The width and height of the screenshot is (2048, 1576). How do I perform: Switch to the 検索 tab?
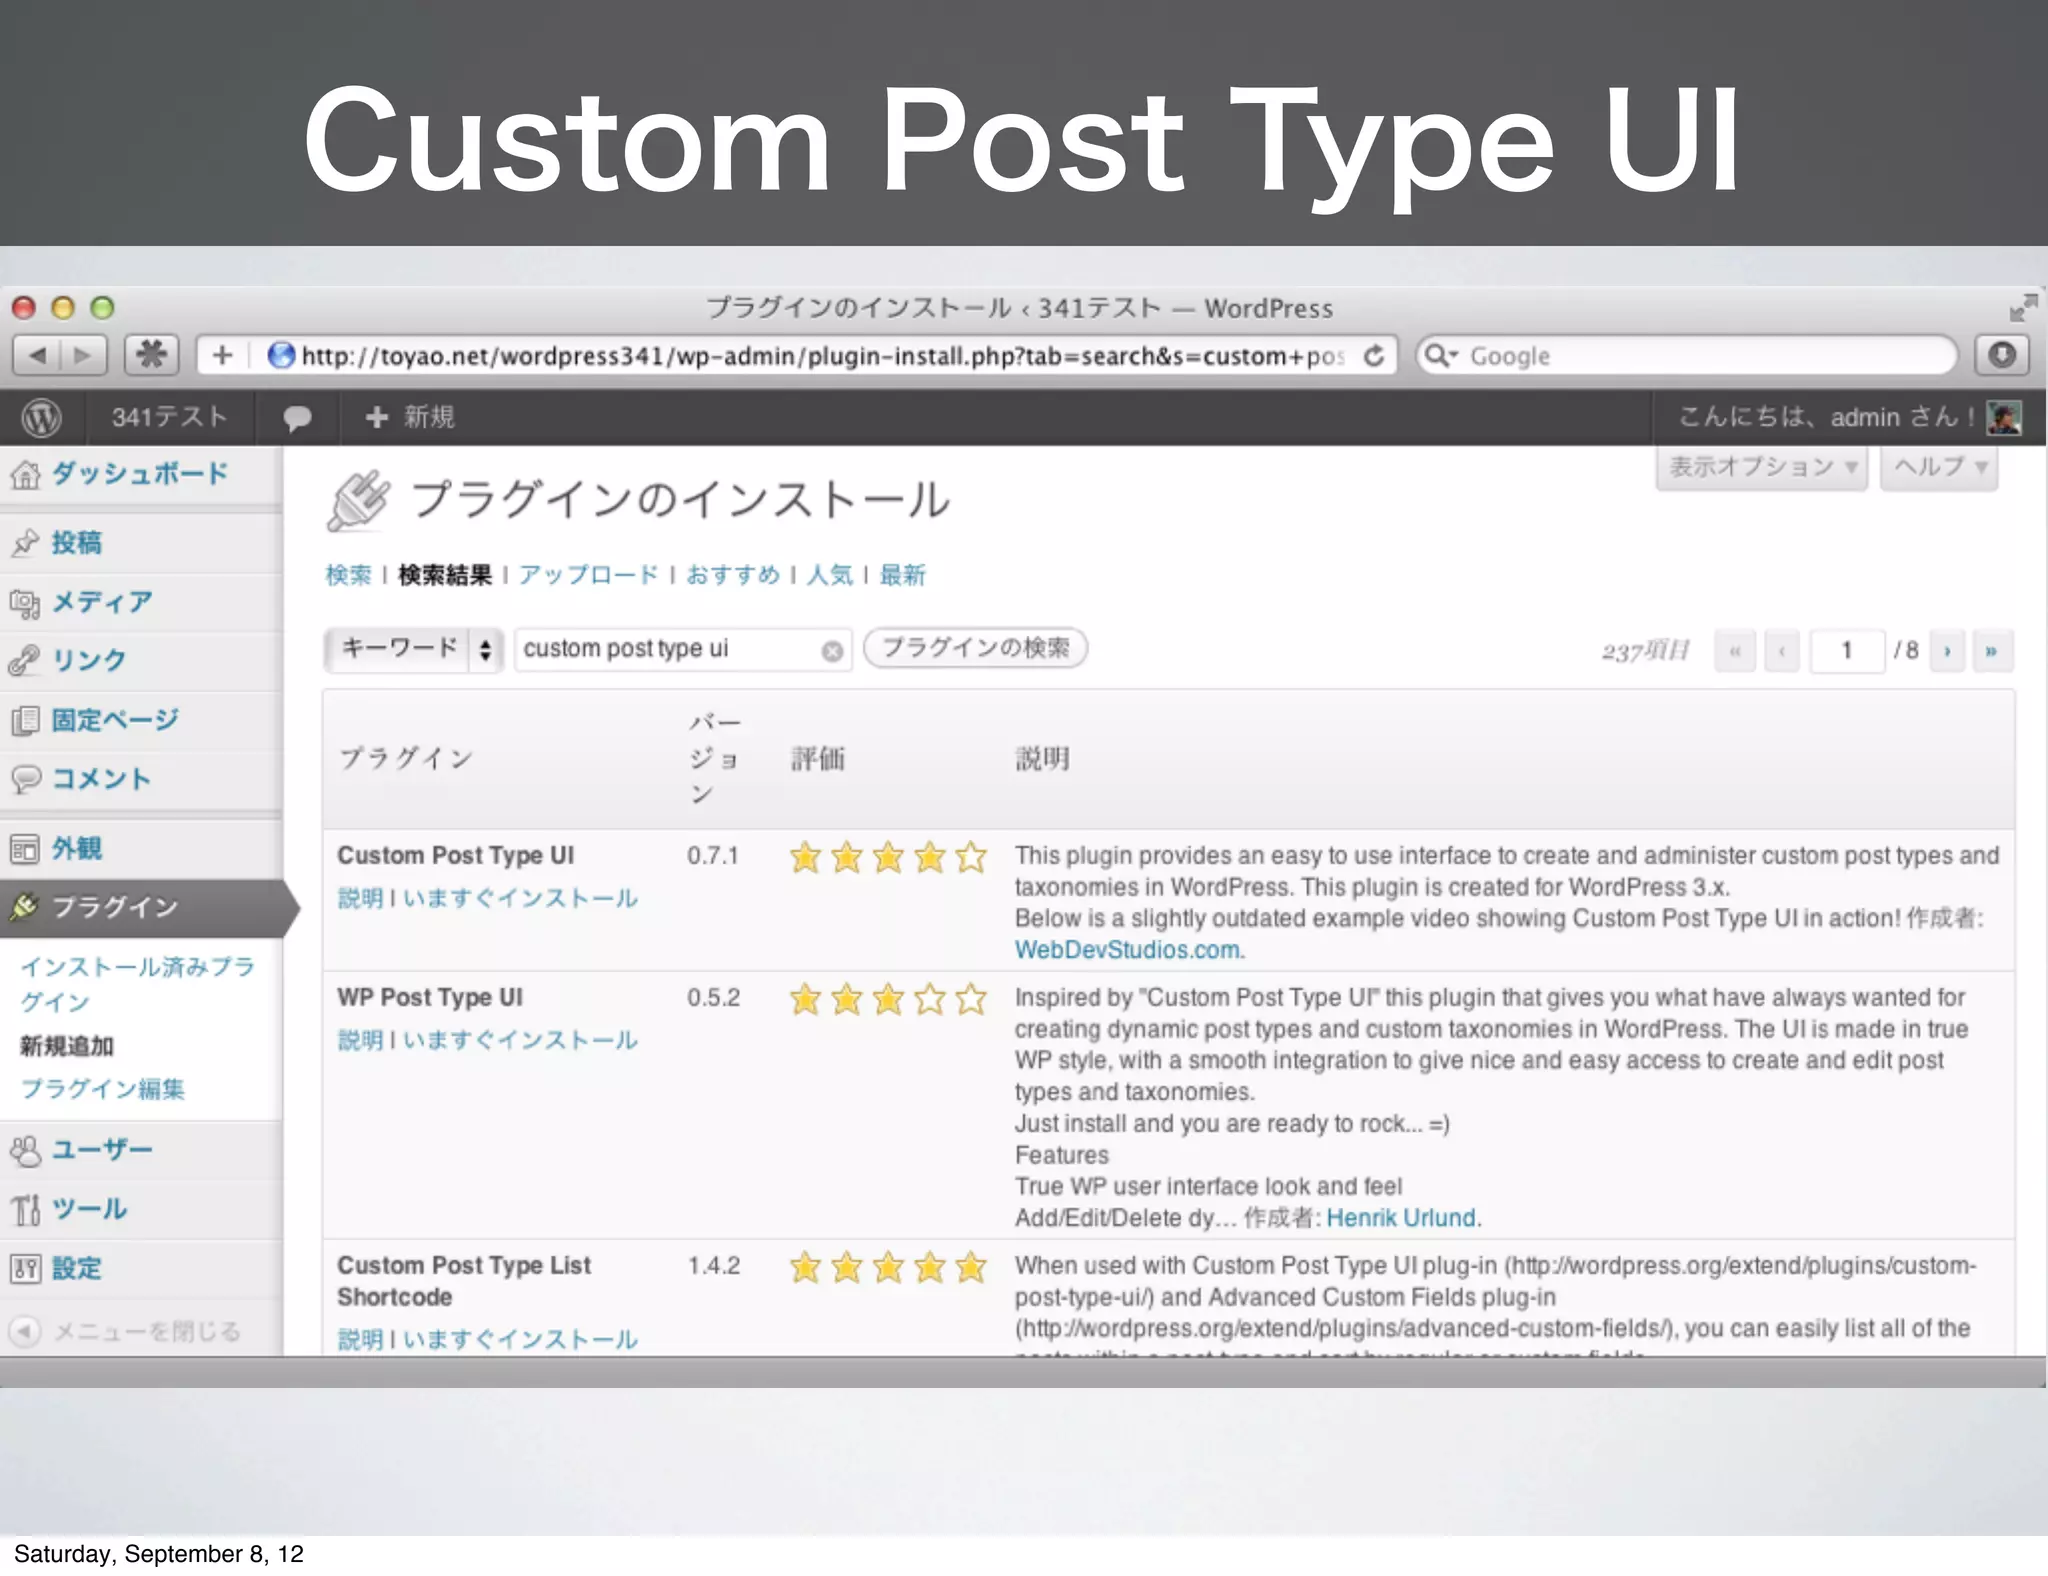348,575
